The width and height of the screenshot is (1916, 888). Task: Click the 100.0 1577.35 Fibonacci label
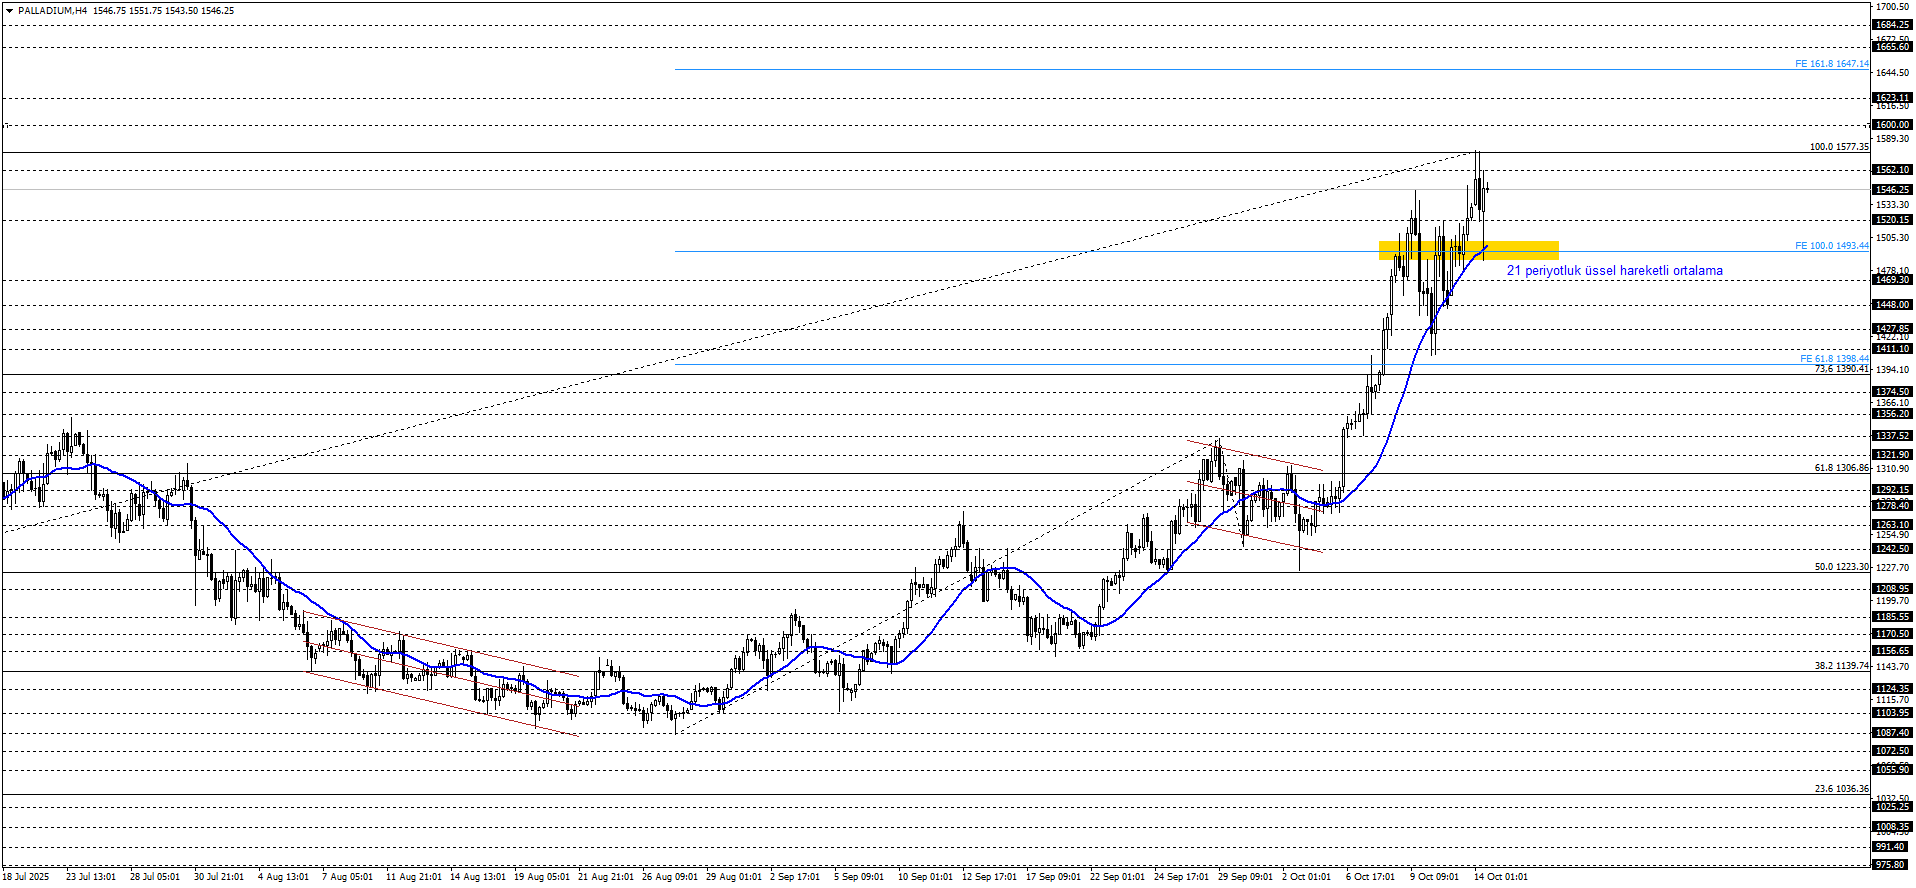[x=1838, y=147]
